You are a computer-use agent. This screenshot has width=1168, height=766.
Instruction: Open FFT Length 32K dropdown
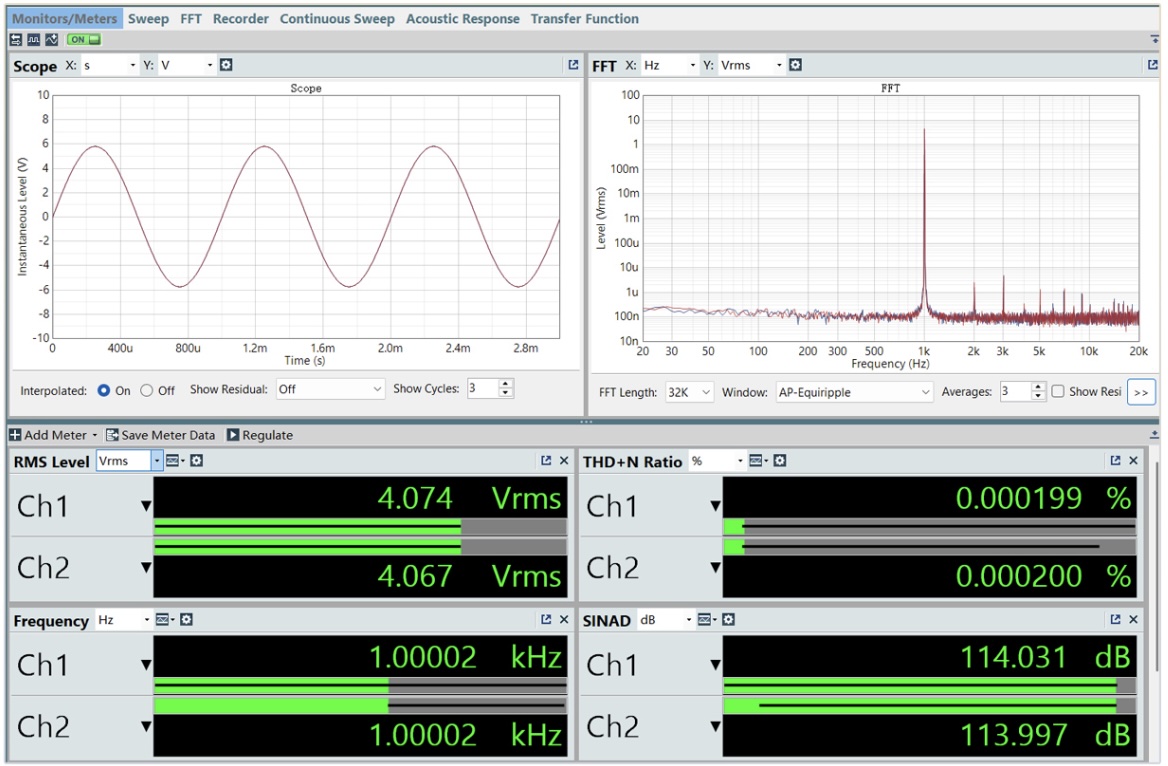tap(689, 392)
